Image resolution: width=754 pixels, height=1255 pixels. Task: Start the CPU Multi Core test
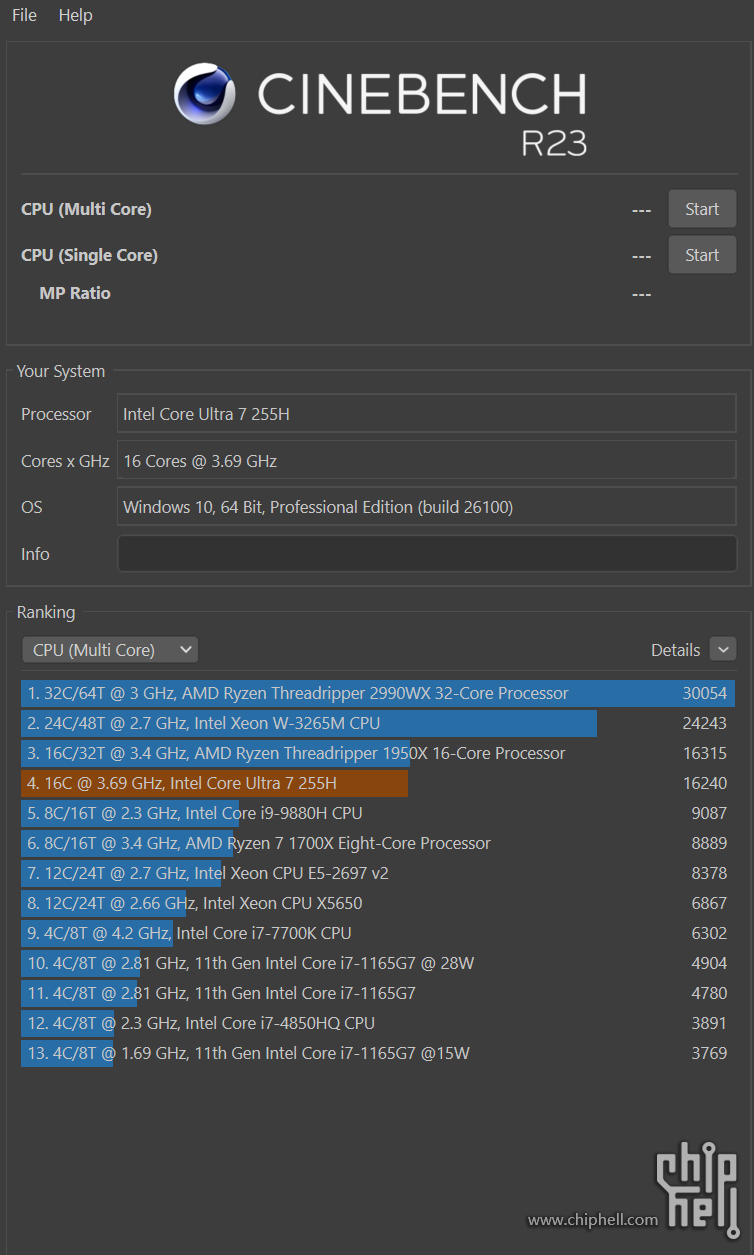(702, 209)
